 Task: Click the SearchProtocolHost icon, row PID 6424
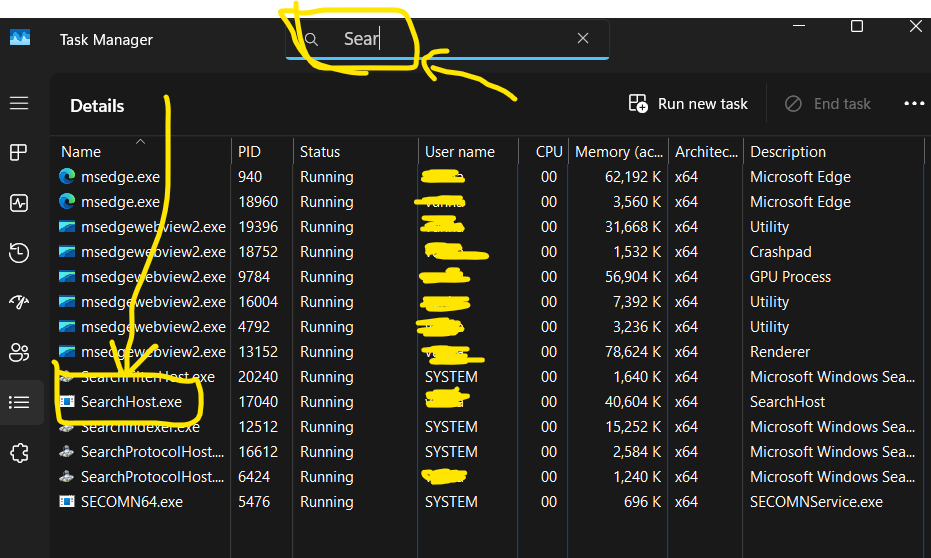point(66,476)
